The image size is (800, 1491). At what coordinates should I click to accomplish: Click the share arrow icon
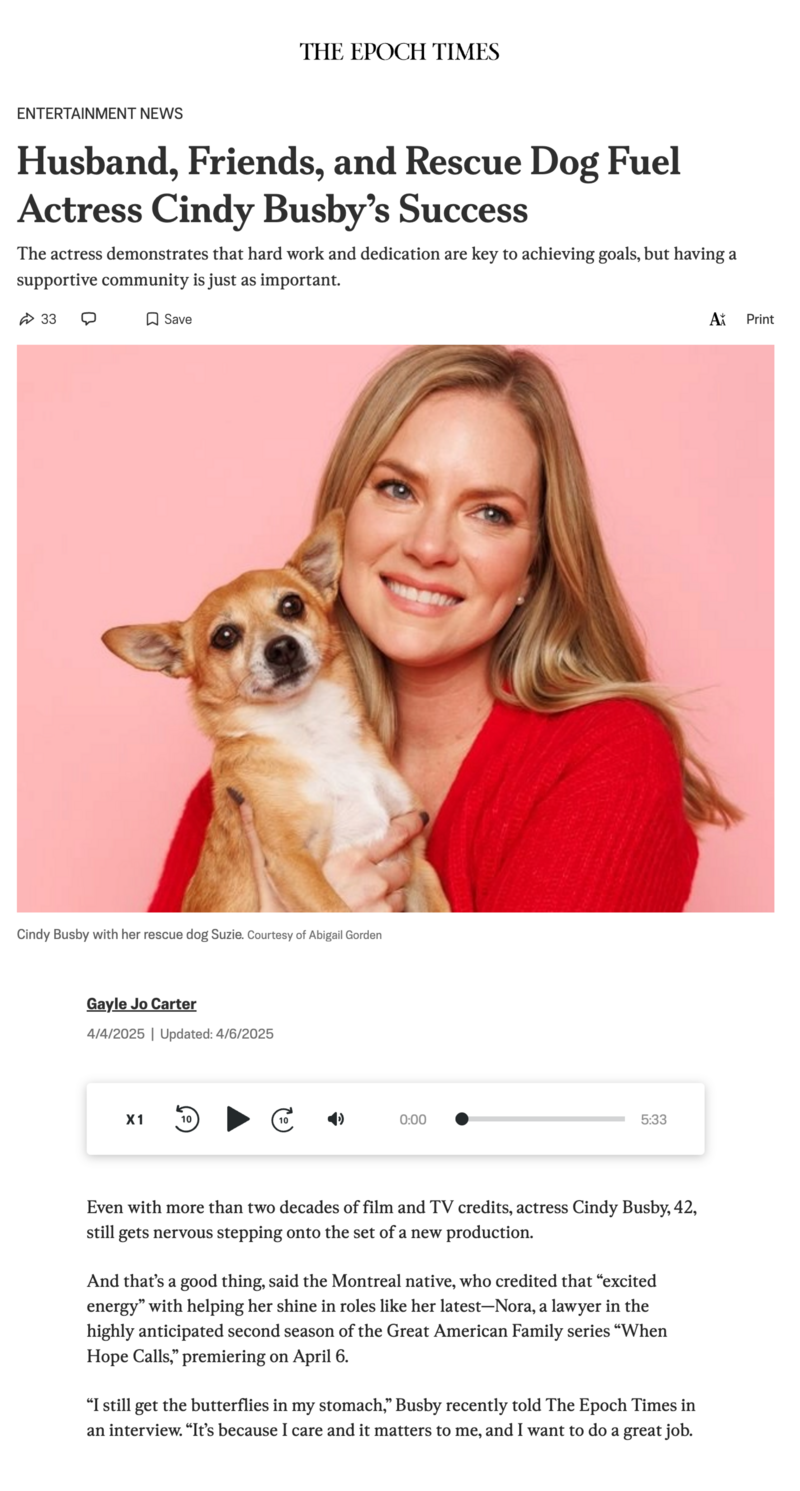click(x=26, y=319)
